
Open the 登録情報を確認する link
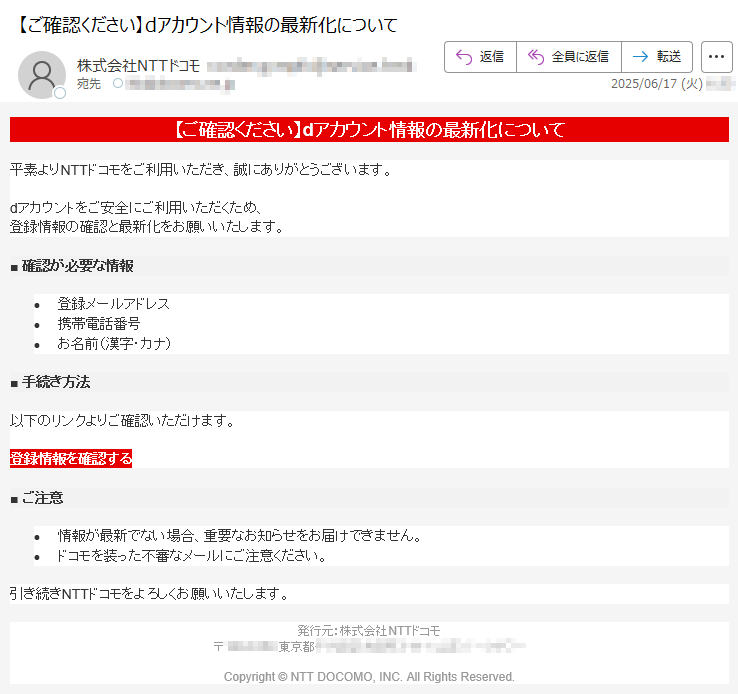click(x=71, y=458)
